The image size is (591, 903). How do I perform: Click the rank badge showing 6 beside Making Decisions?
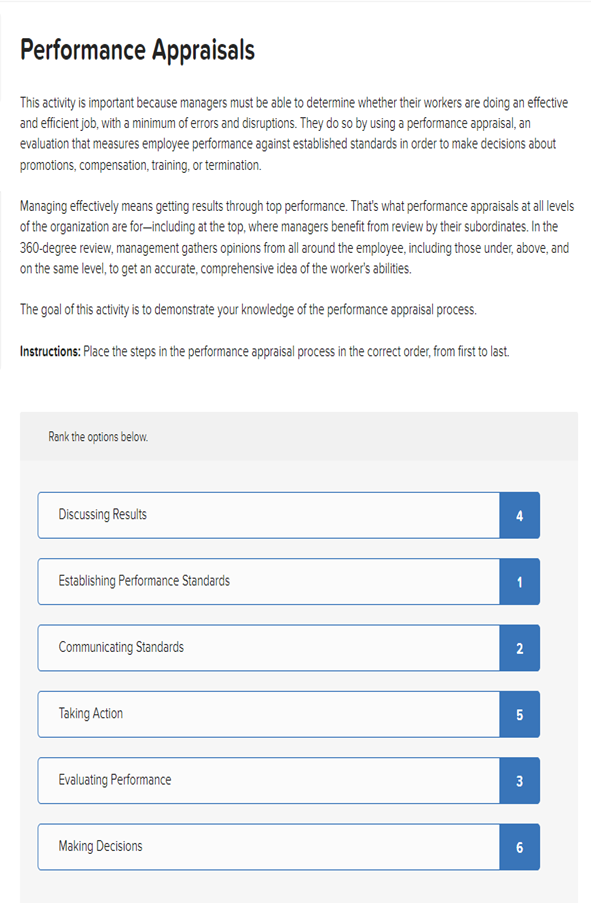[519, 846]
